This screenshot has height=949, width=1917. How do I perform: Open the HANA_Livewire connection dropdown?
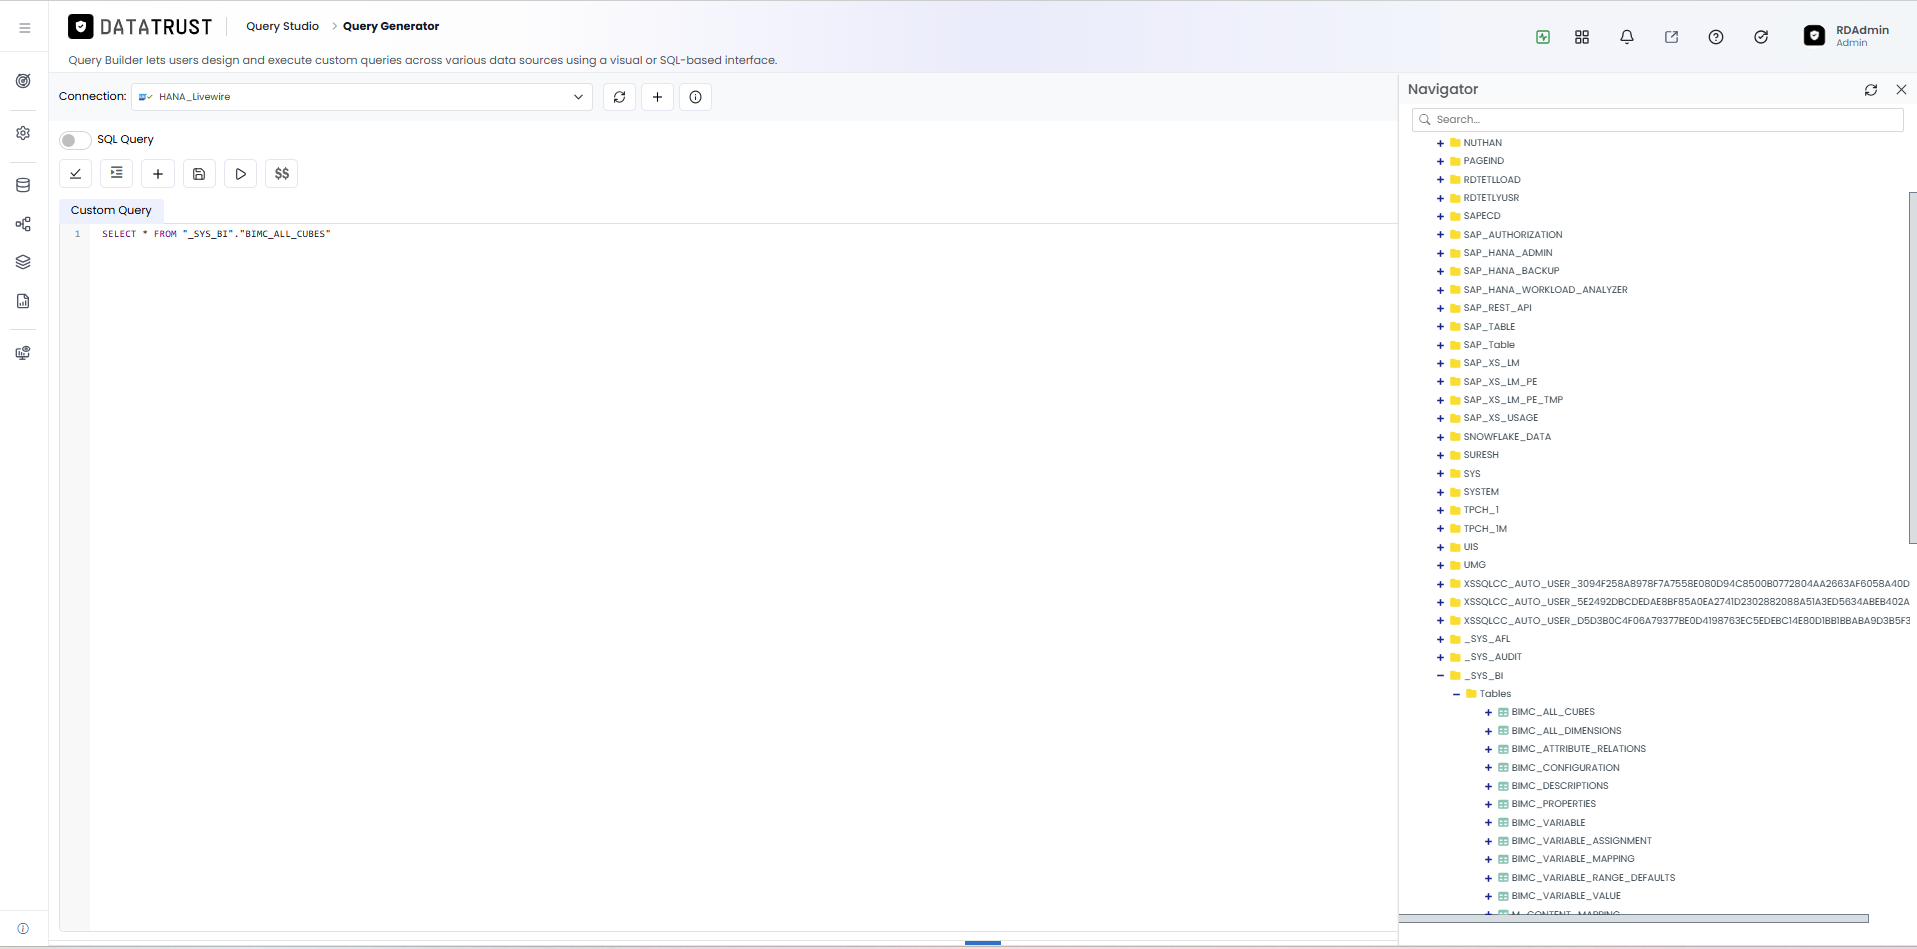pos(362,97)
